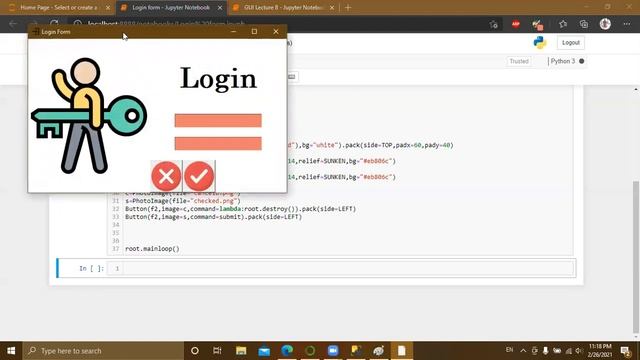Click the Login heading text
The width and height of the screenshot is (640, 360).
click(218, 78)
